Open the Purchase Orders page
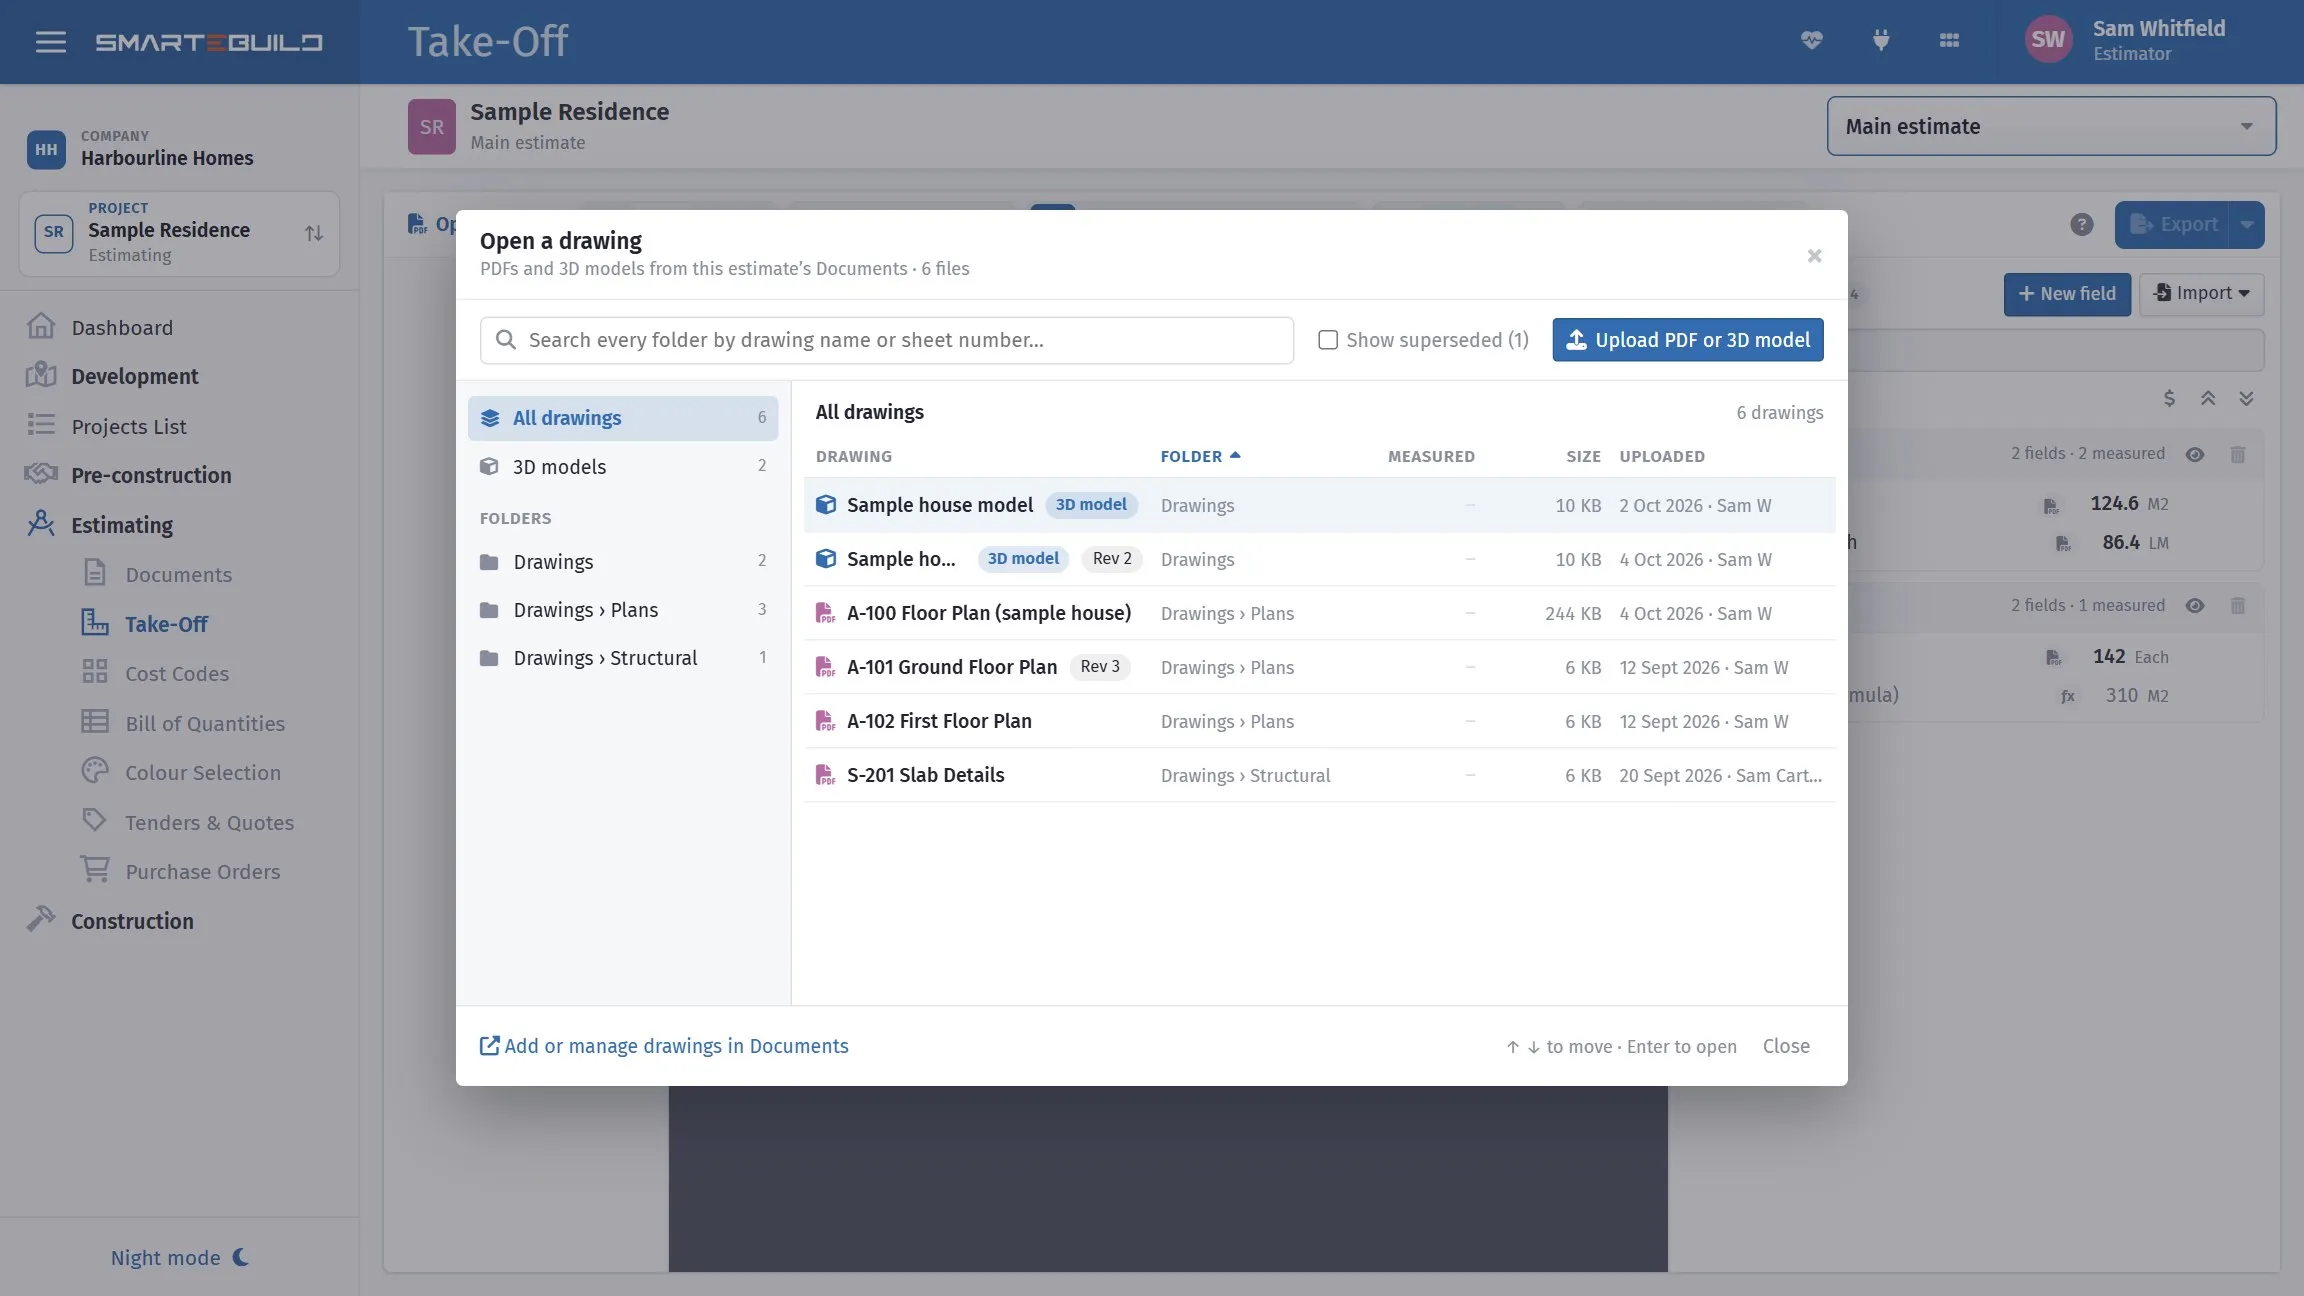 202,871
